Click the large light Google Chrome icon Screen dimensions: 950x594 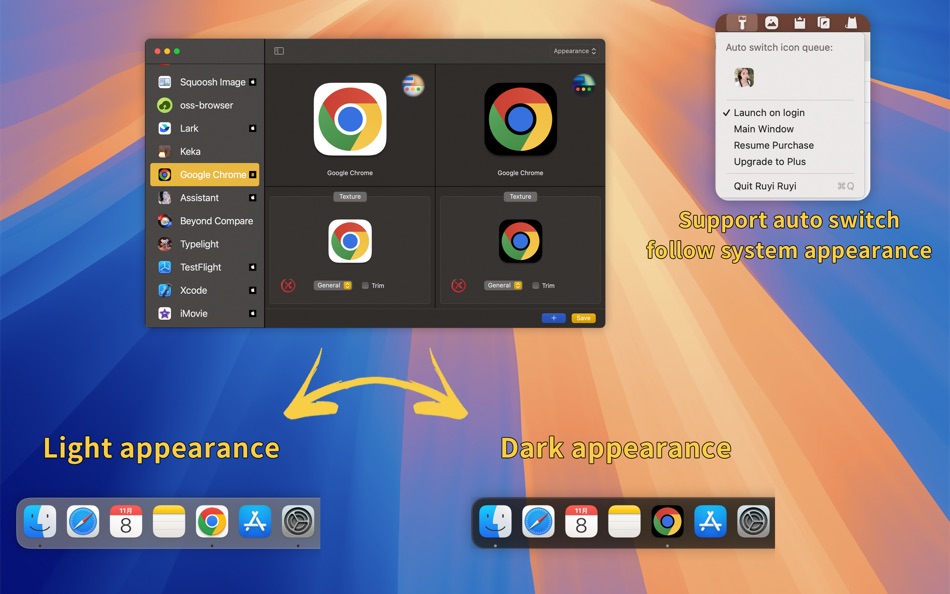pos(350,119)
